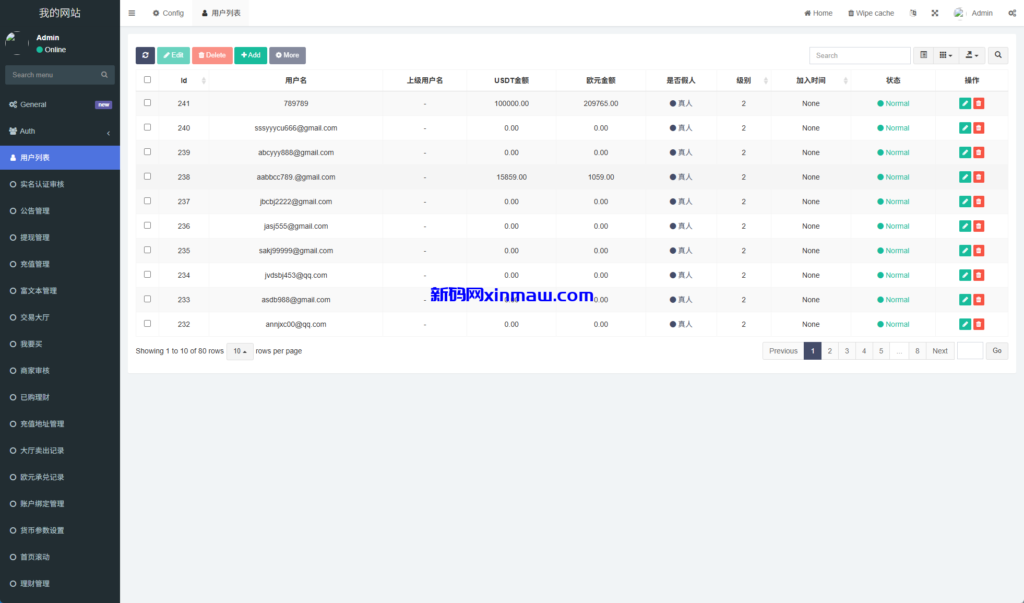Click the table Search input field

pos(859,55)
